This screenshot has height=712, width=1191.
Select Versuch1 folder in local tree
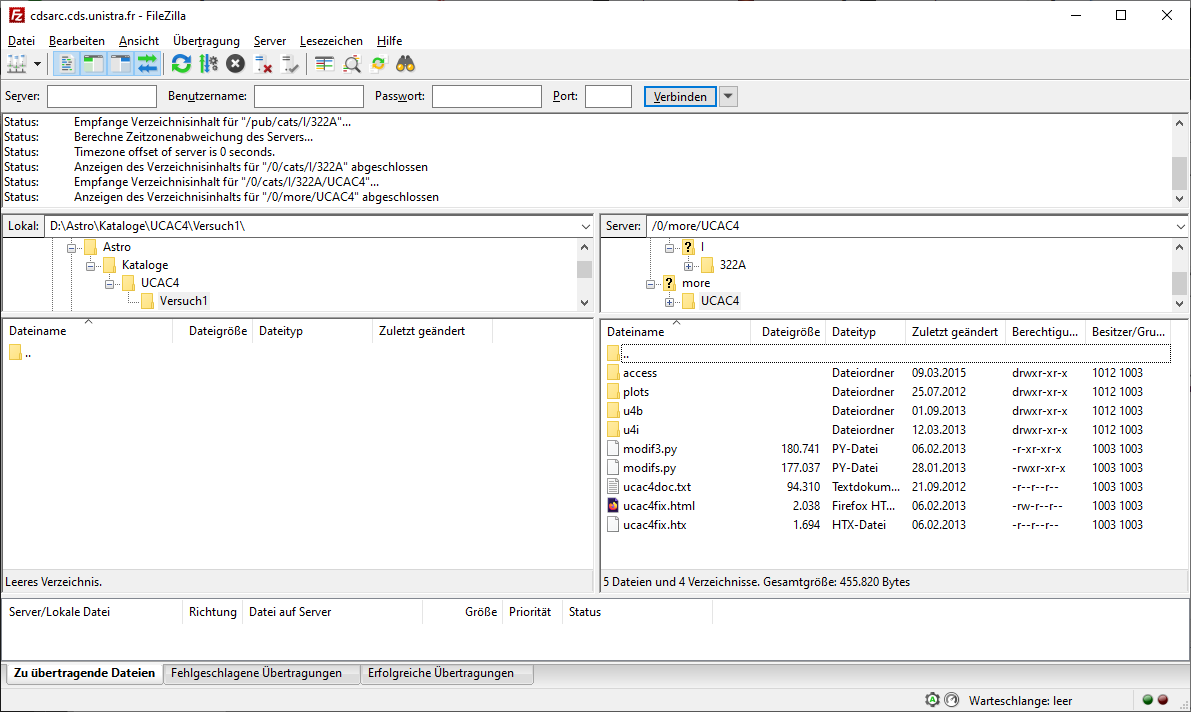pos(183,301)
